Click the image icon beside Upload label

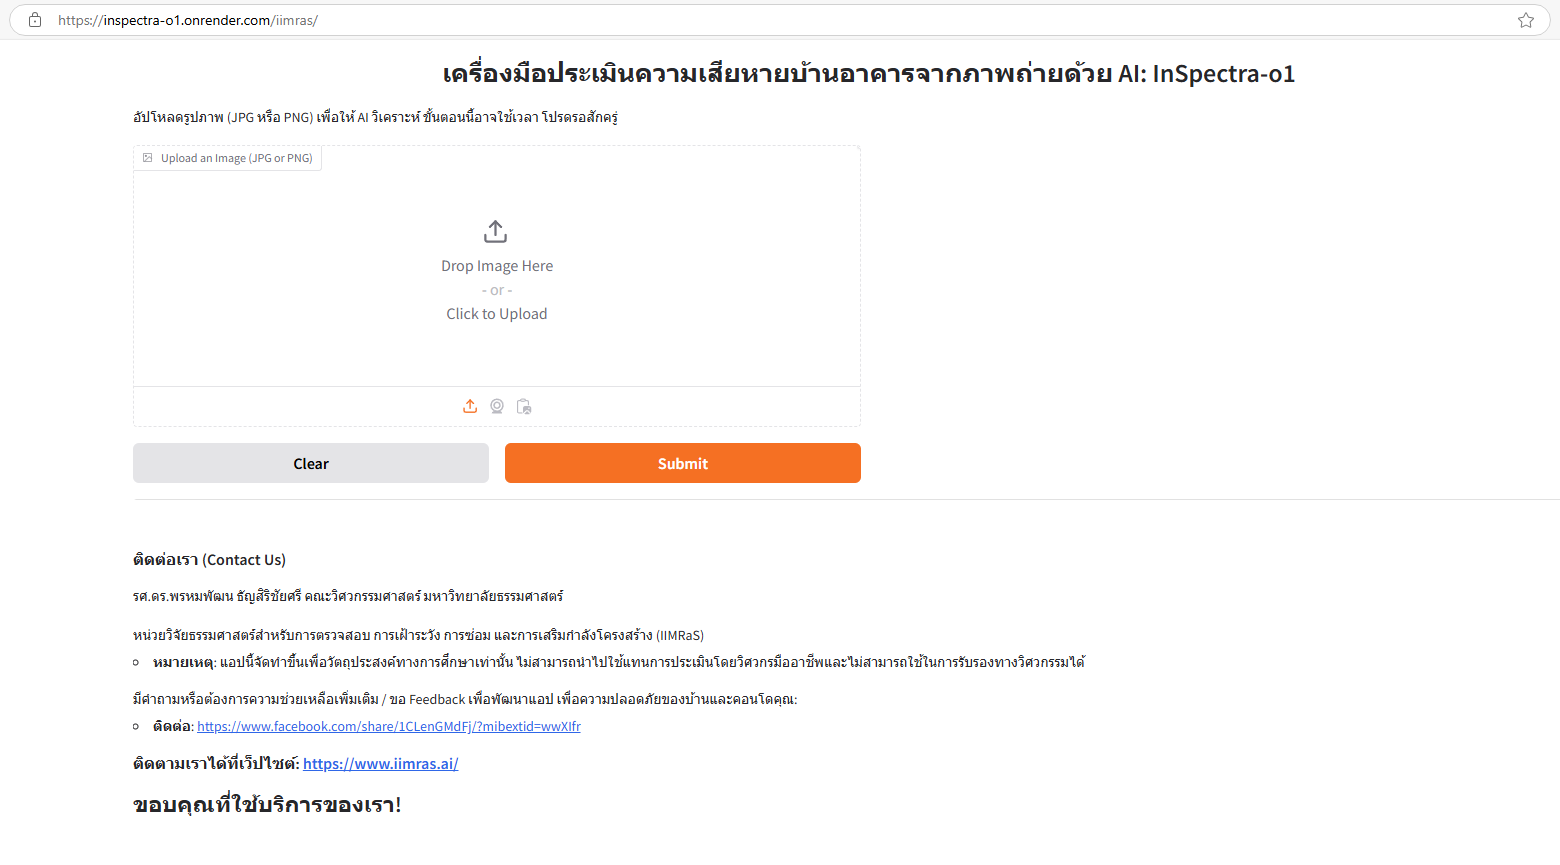pyautogui.click(x=148, y=158)
